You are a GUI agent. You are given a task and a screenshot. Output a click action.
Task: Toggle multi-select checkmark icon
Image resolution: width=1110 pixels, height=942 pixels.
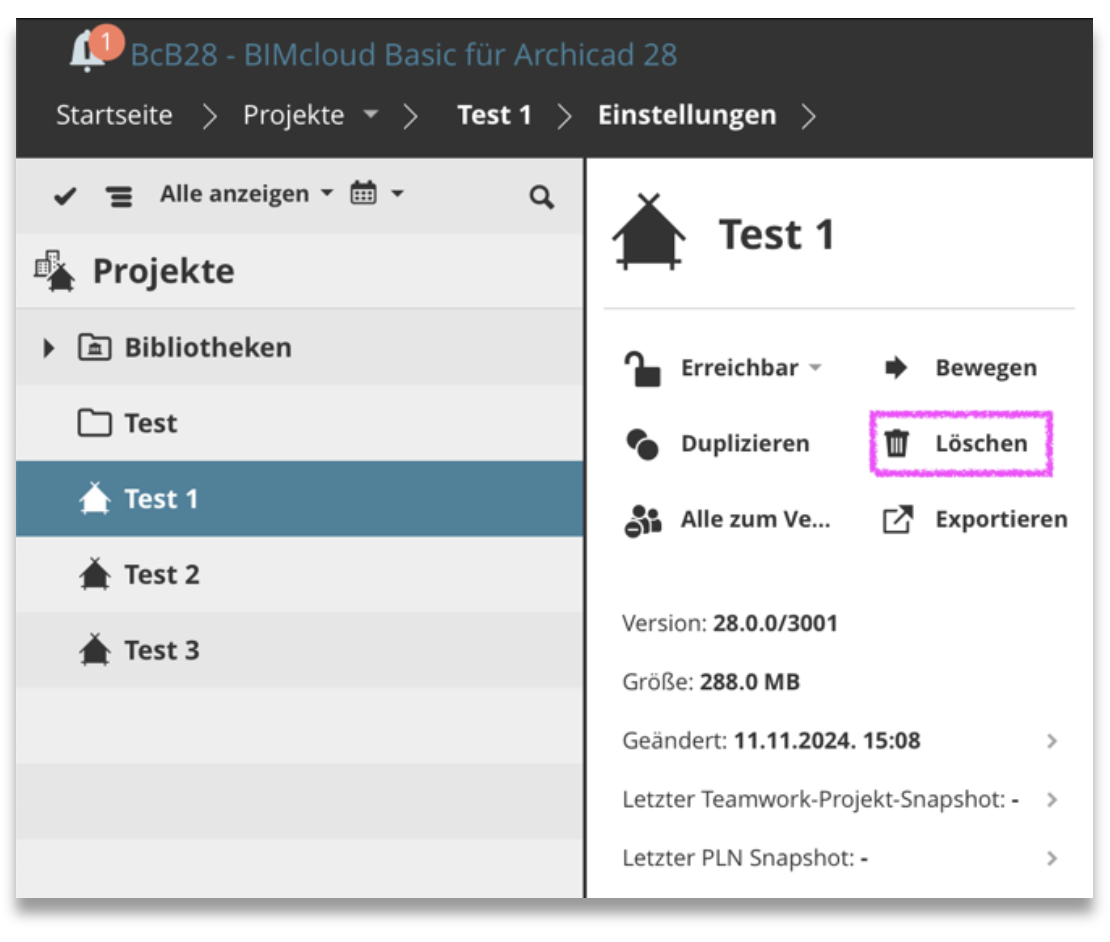(x=64, y=195)
